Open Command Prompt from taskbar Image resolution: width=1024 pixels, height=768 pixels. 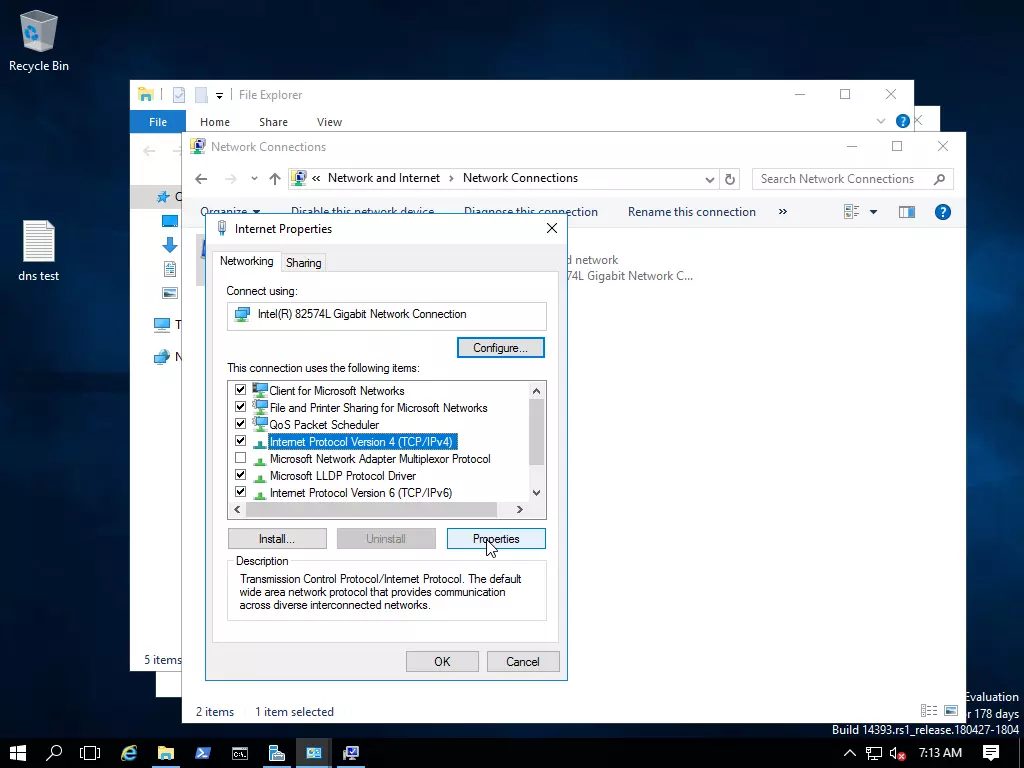click(240, 753)
